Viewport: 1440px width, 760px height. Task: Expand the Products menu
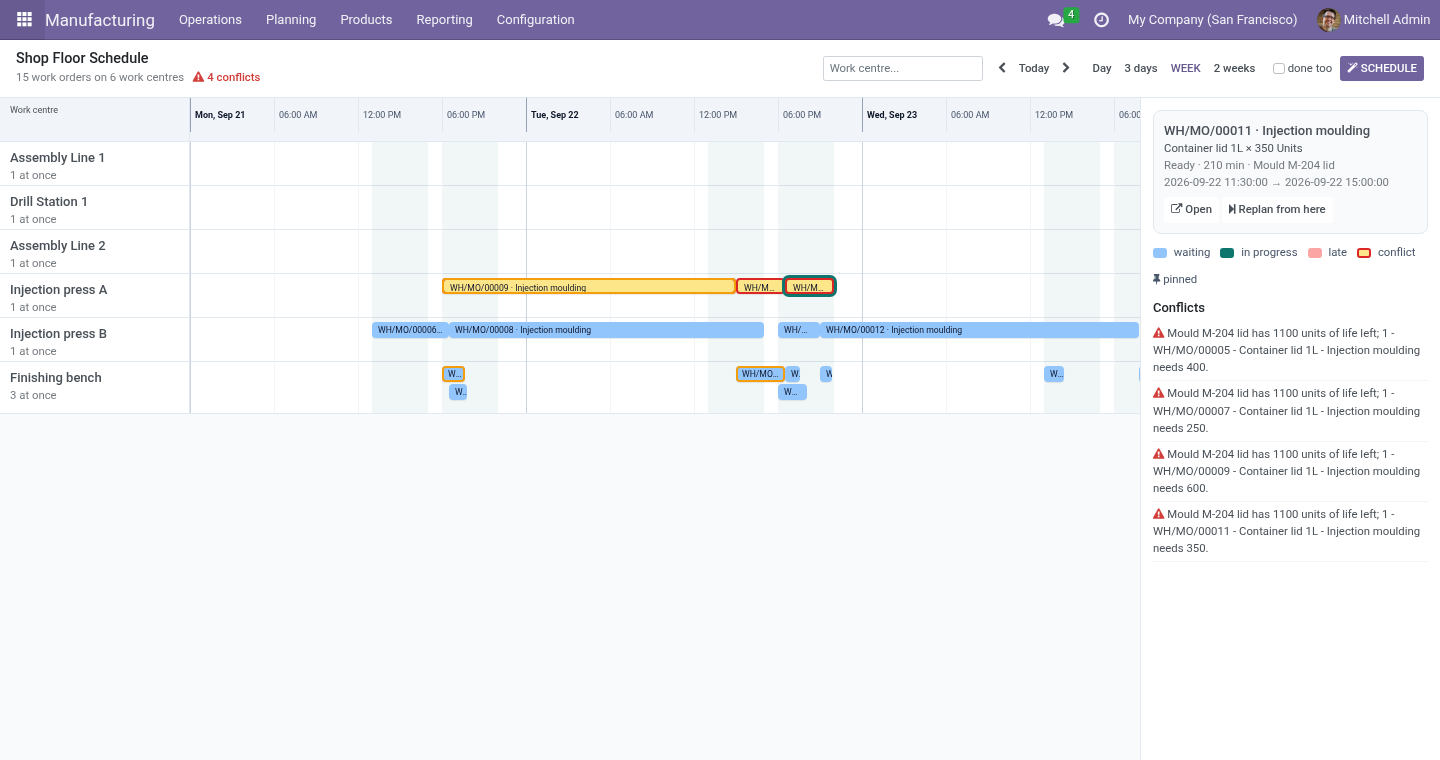pyautogui.click(x=366, y=20)
